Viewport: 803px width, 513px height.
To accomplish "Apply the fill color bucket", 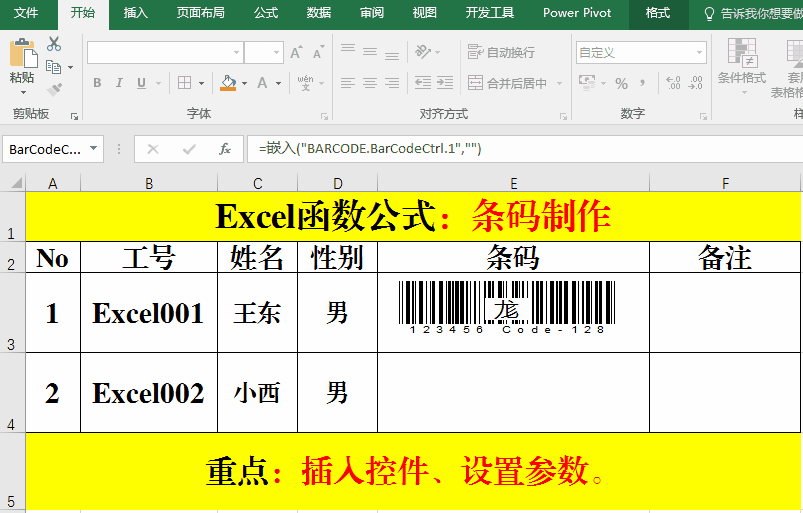I will point(228,83).
